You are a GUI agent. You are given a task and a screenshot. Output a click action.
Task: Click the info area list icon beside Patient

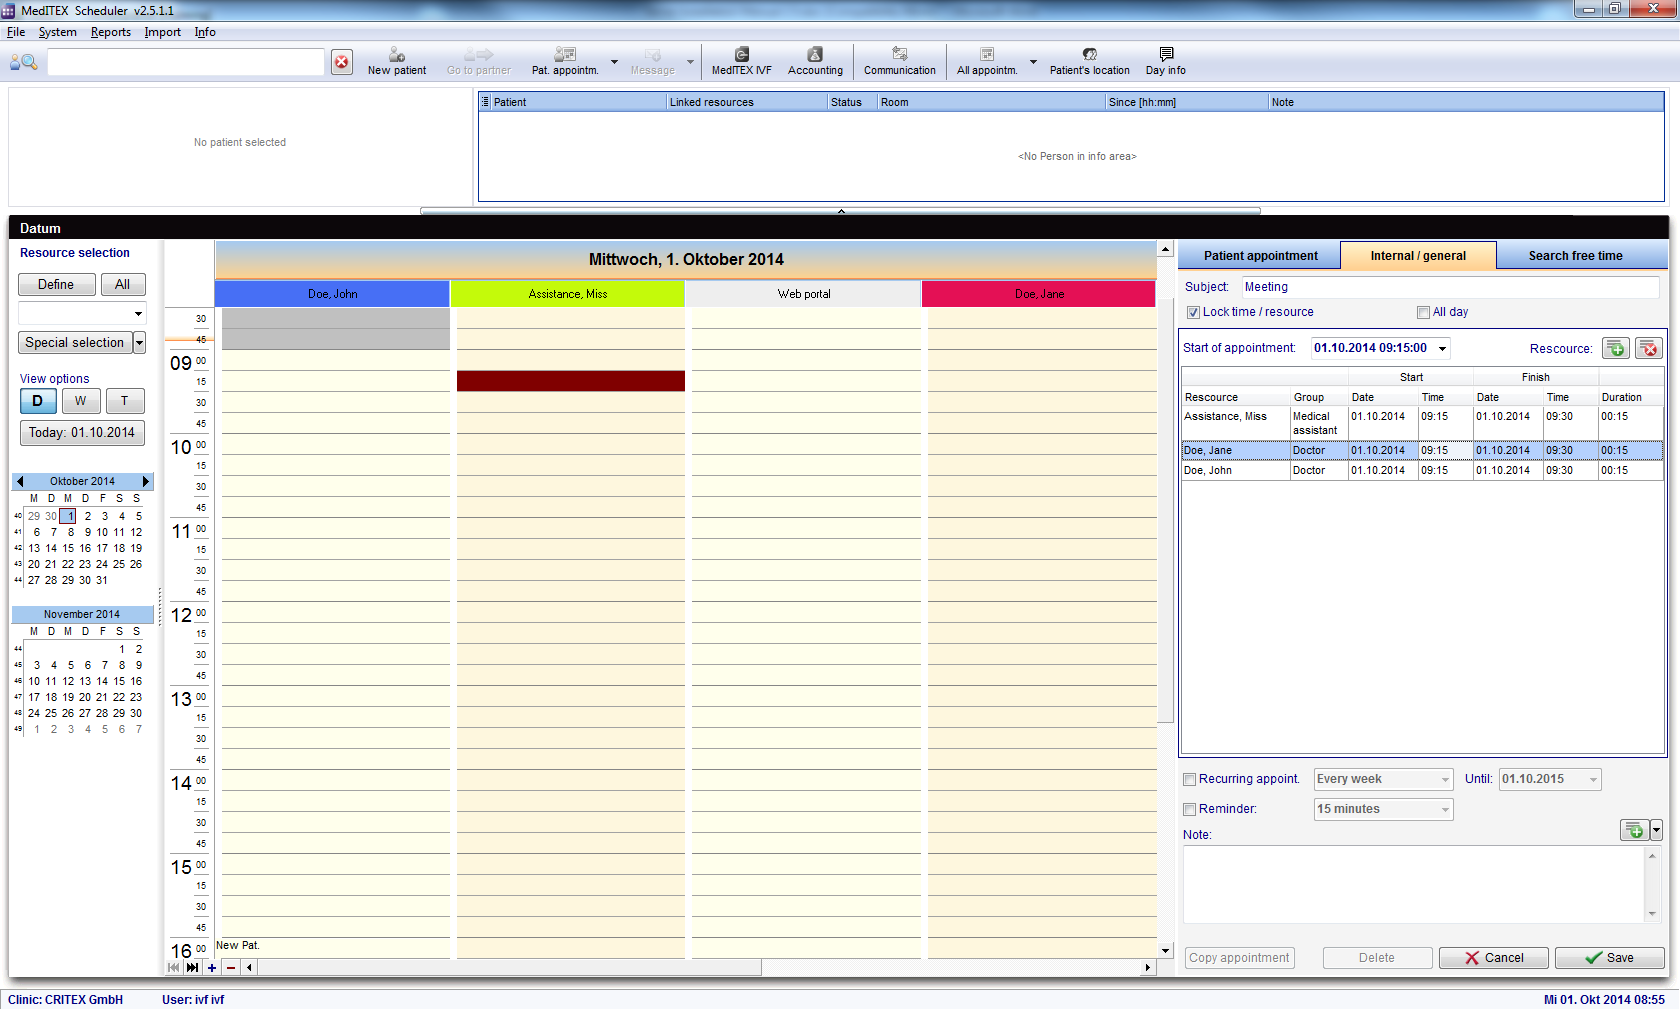tap(485, 102)
